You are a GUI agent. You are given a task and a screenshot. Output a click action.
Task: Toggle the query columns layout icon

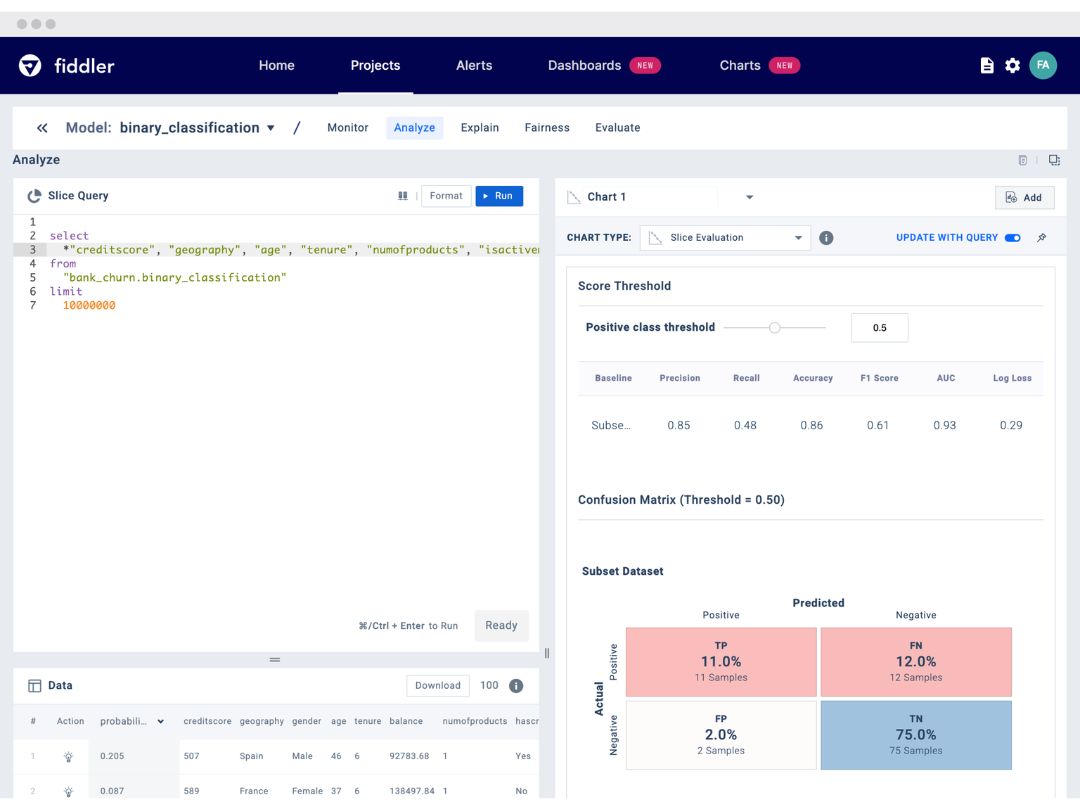click(x=403, y=196)
